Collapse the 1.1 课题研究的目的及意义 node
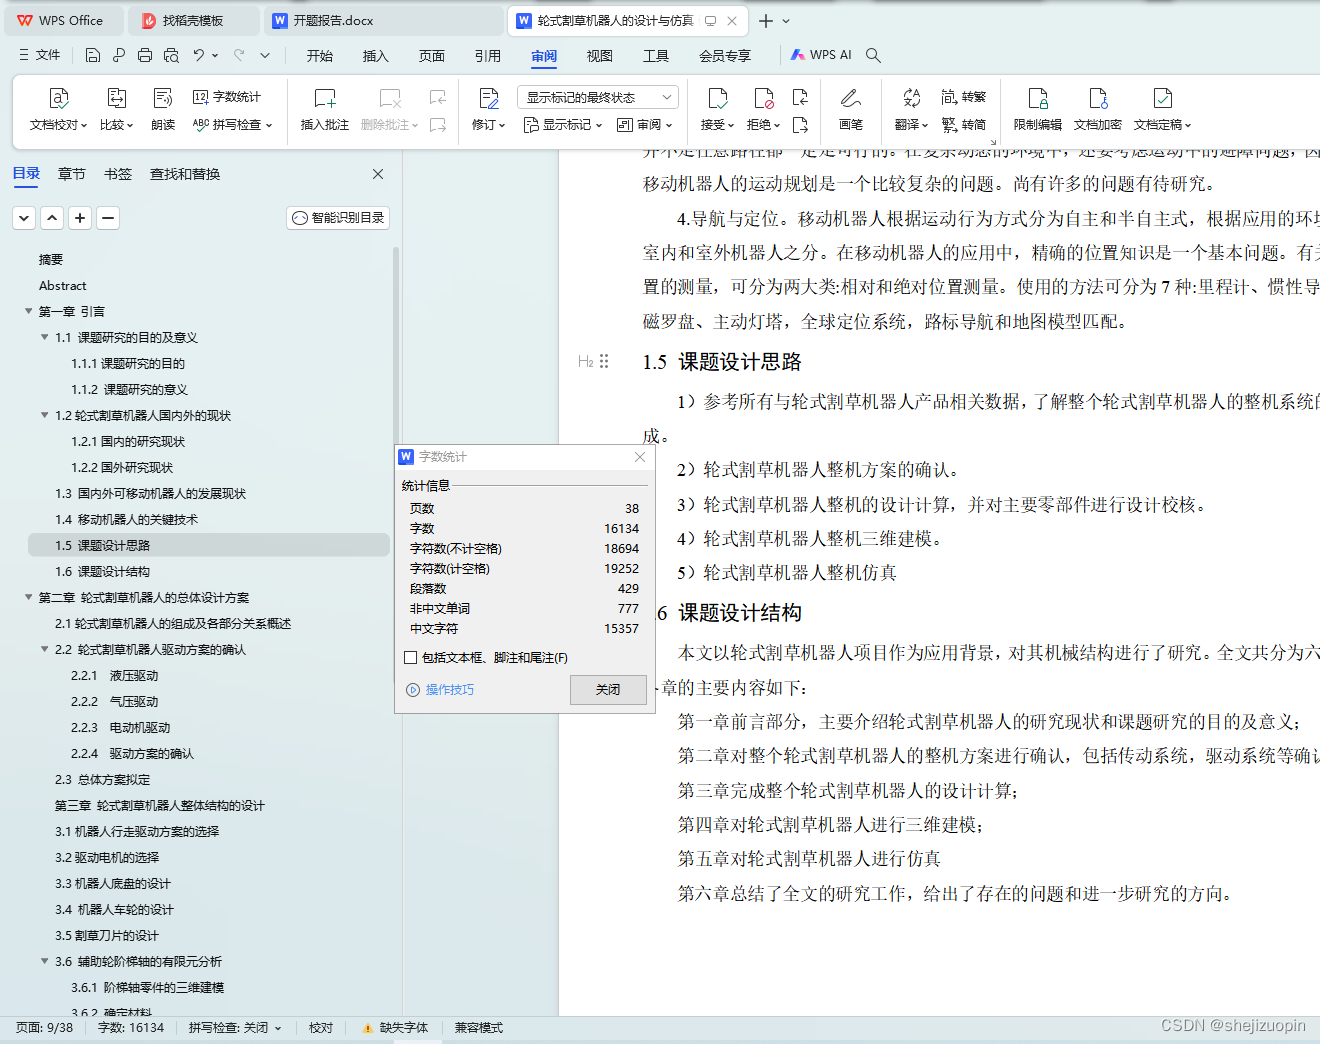Viewport: 1320px width, 1044px height. point(45,337)
